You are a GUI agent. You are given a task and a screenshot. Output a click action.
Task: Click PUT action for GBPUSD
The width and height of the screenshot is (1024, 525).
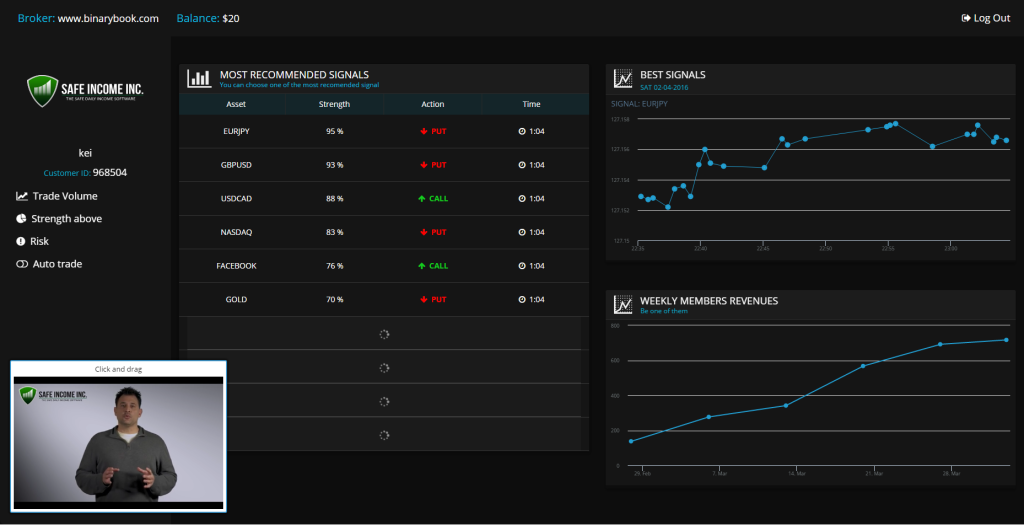433,165
